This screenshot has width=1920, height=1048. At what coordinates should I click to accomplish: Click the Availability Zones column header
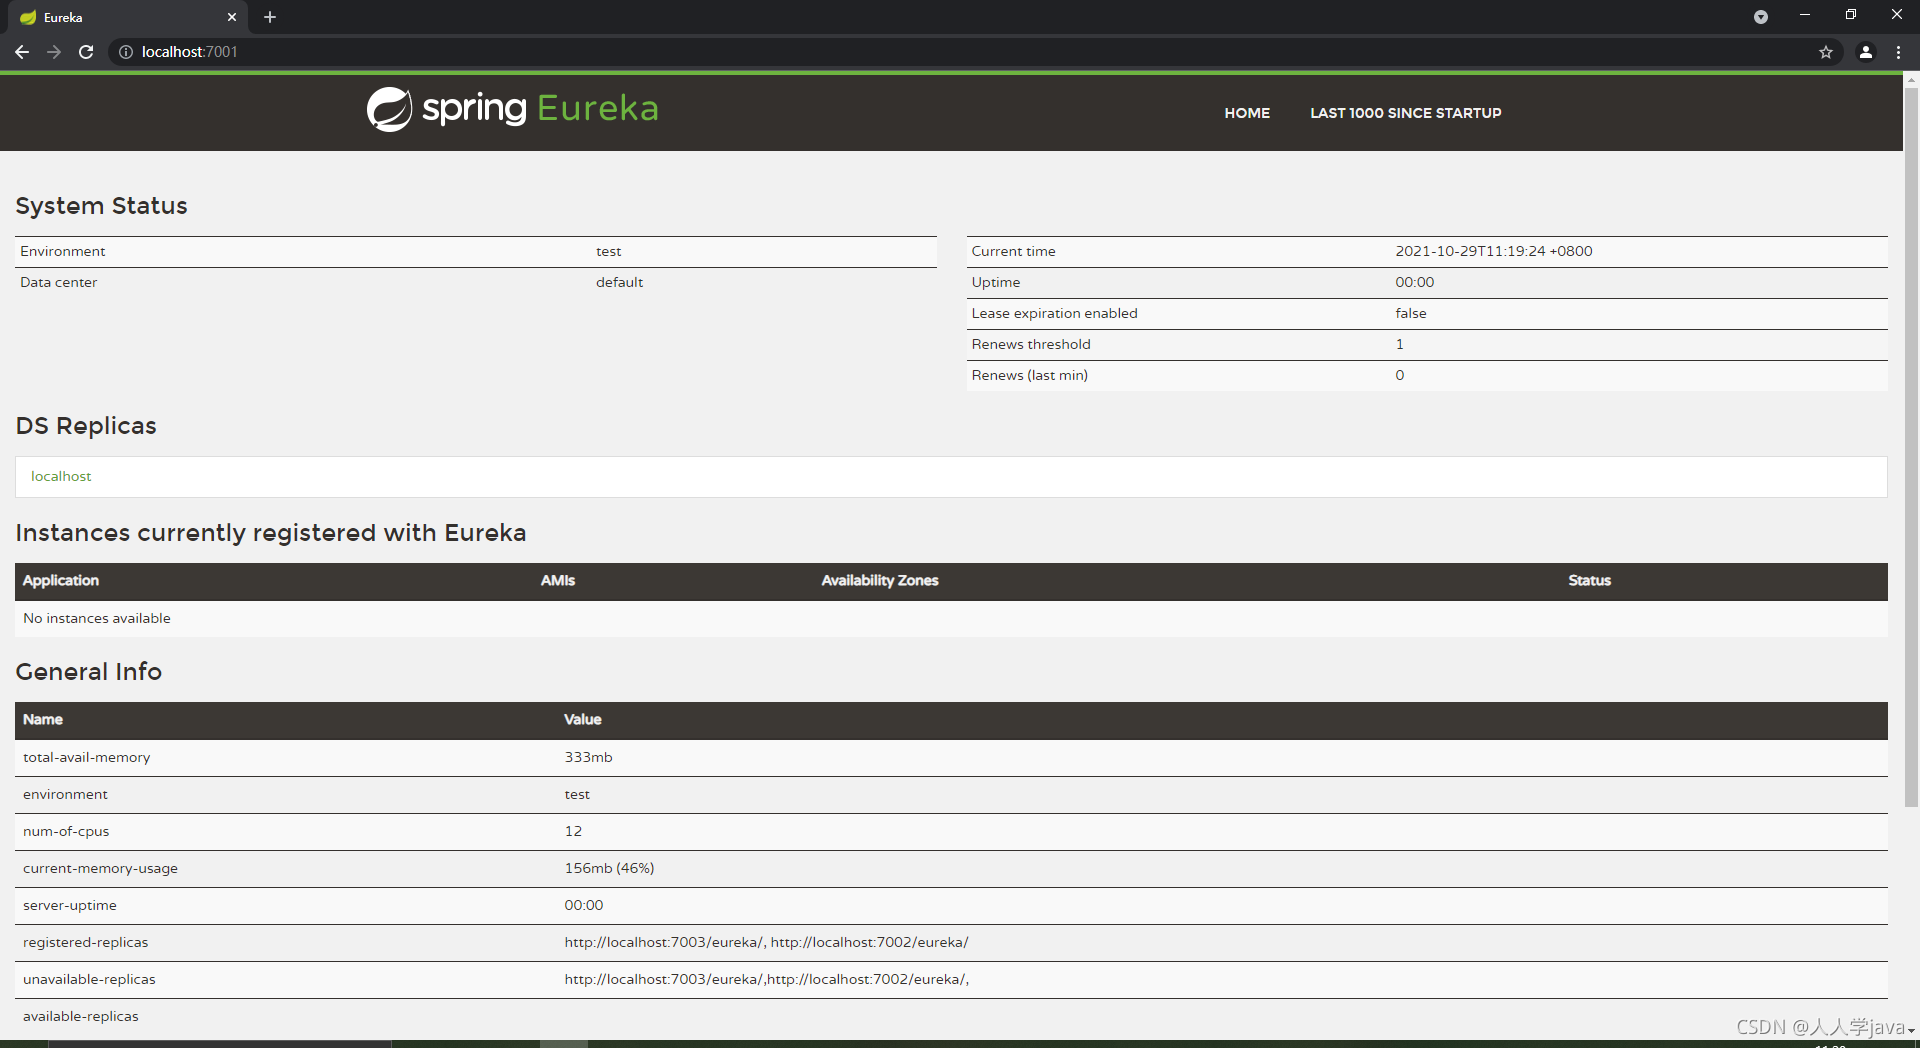point(880,580)
